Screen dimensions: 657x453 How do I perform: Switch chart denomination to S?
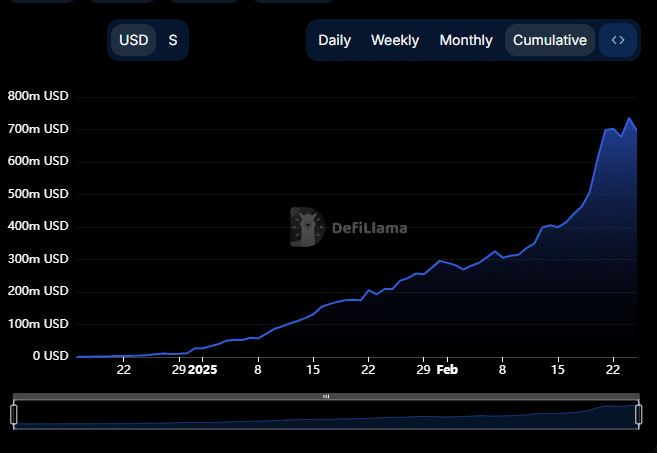[x=173, y=40]
